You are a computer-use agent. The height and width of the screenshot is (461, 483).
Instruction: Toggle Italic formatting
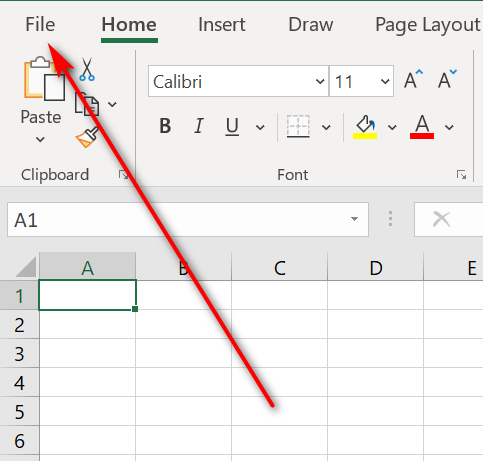(199, 126)
